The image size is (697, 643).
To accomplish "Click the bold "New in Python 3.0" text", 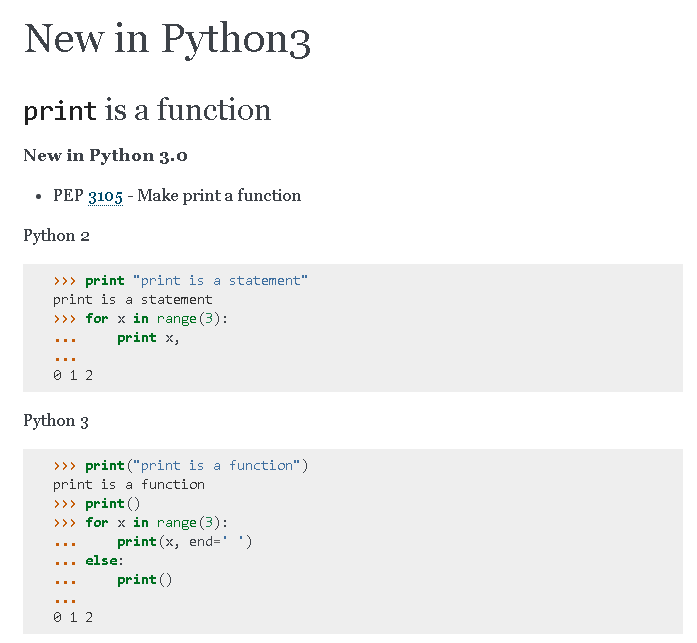I will (x=105, y=155).
